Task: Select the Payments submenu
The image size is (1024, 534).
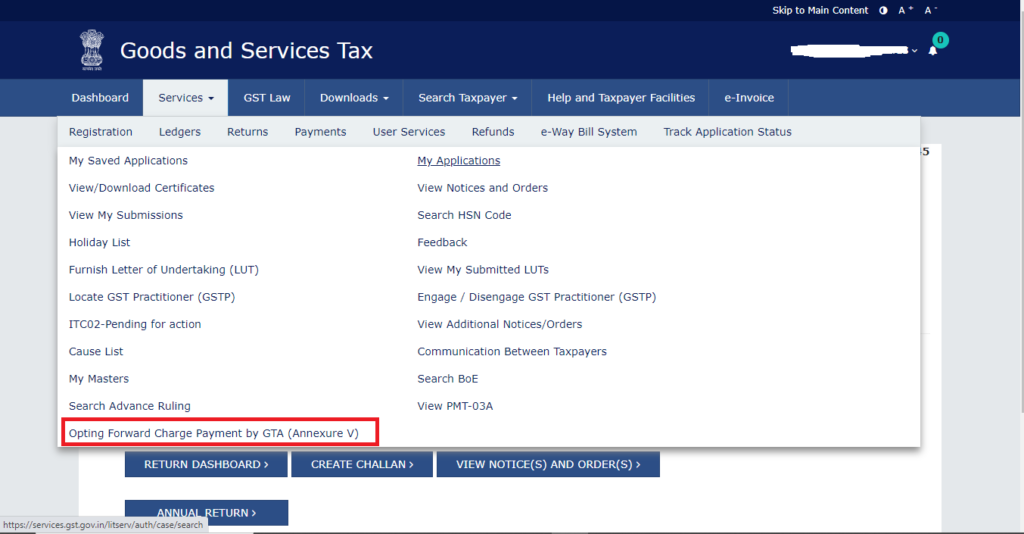Action: [320, 132]
